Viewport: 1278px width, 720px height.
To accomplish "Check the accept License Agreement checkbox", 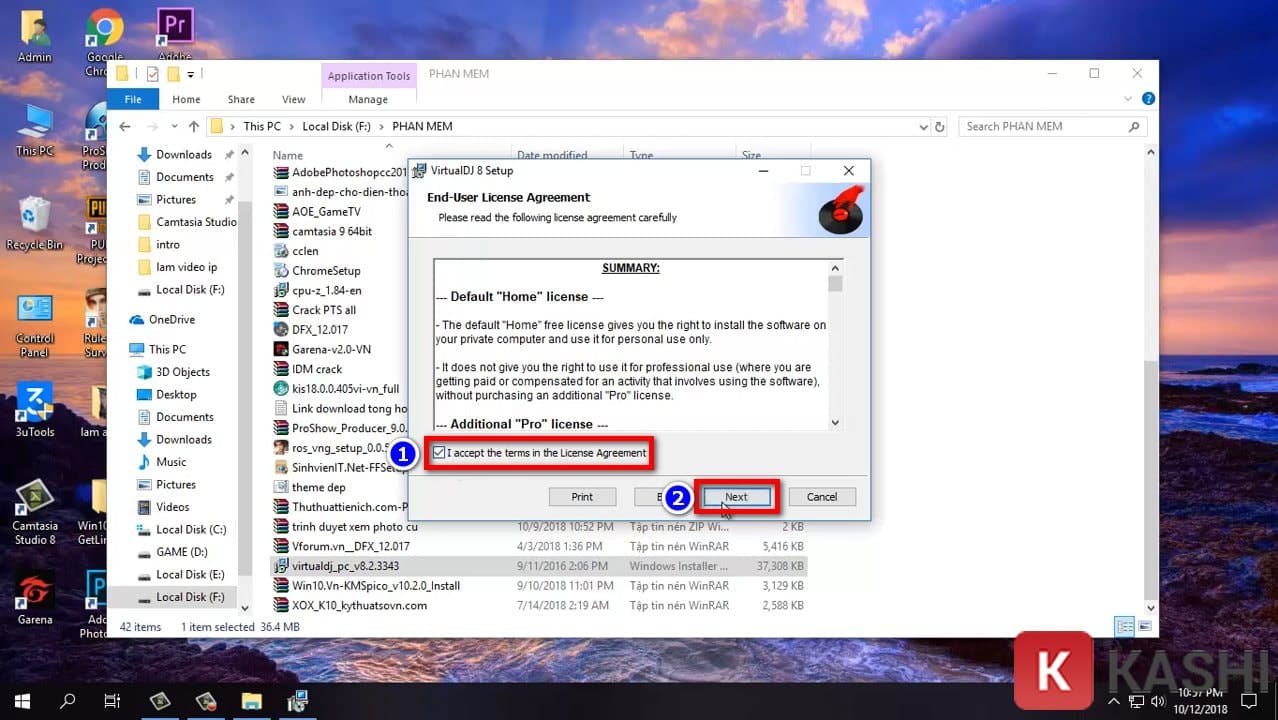I will point(439,453).
